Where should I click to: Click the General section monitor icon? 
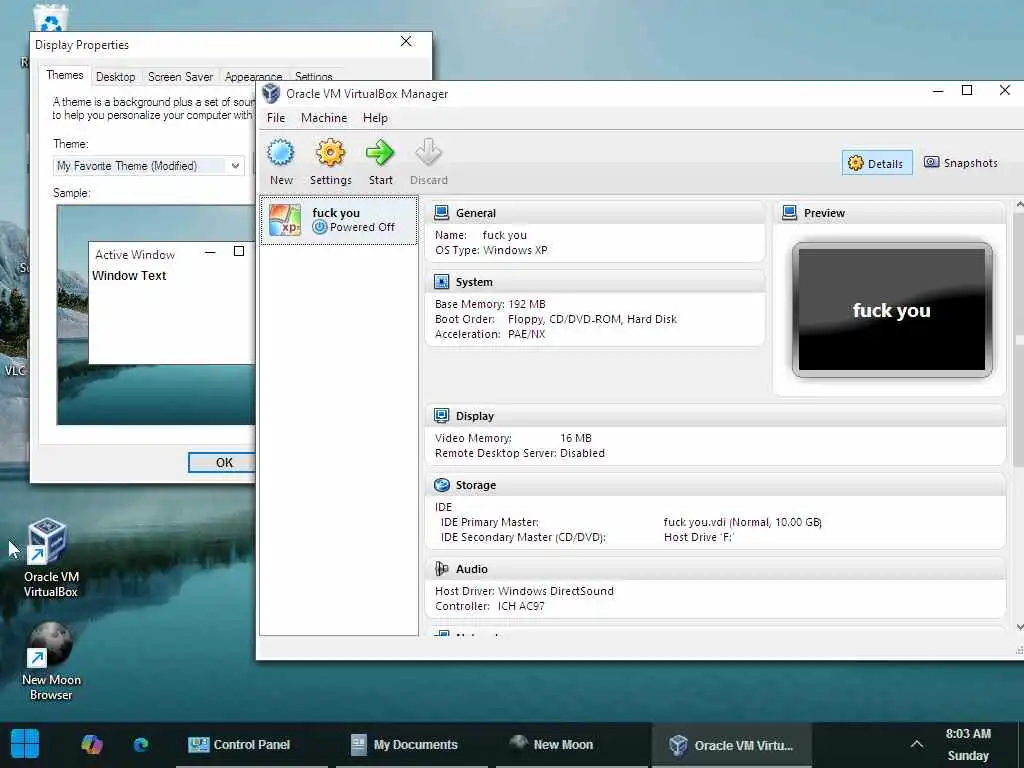click(x=441, y=213)
